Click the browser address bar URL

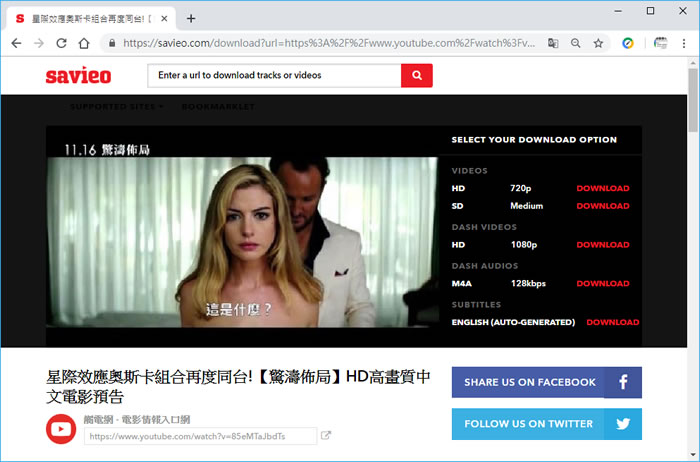329,43
